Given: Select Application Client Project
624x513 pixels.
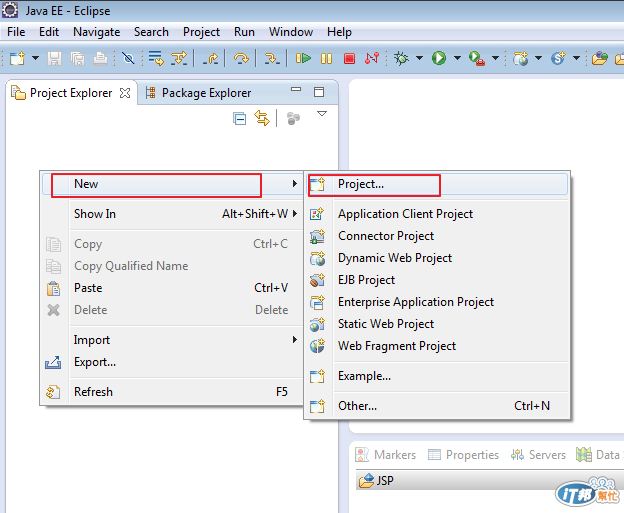Looking at the screenshot, I should (437, 214).
